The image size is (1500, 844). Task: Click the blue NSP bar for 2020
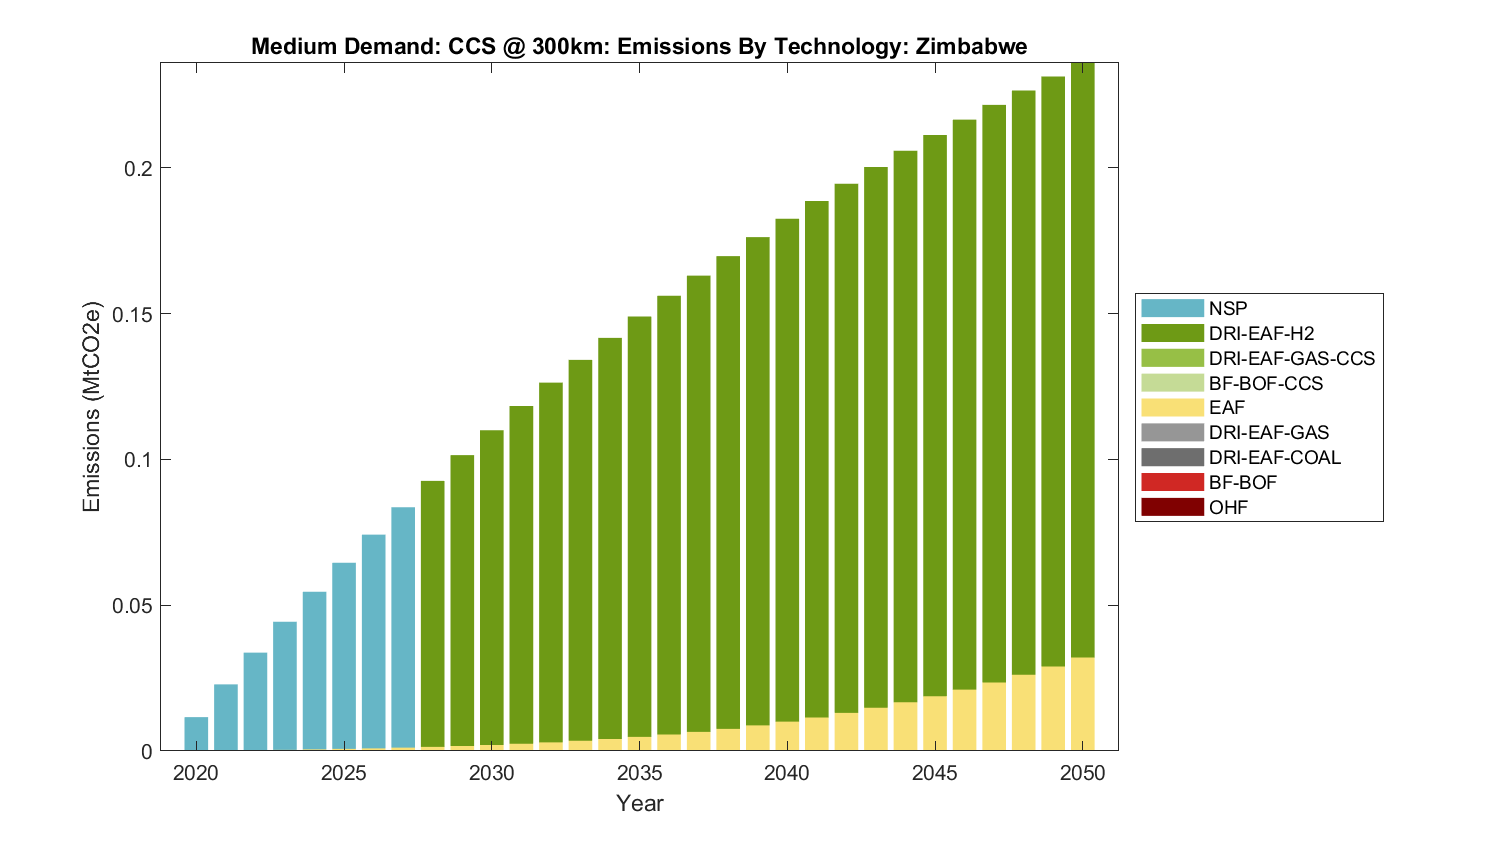click(x=196, y=734)
